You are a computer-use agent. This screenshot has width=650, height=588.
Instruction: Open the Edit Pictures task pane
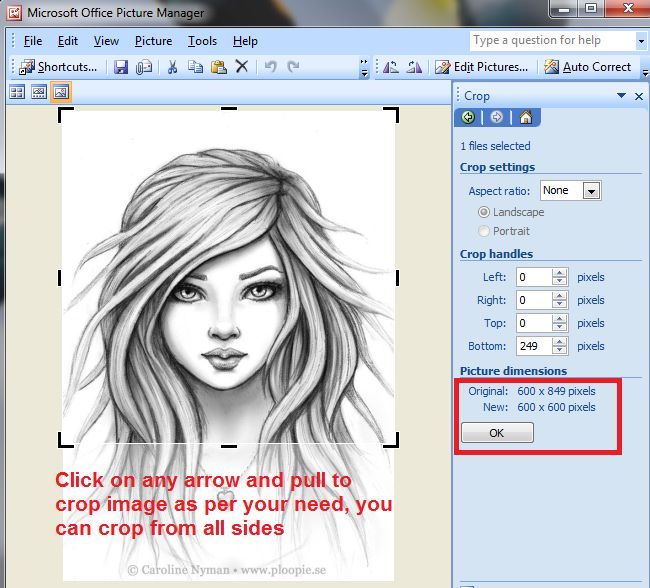(x=481, y=67)
